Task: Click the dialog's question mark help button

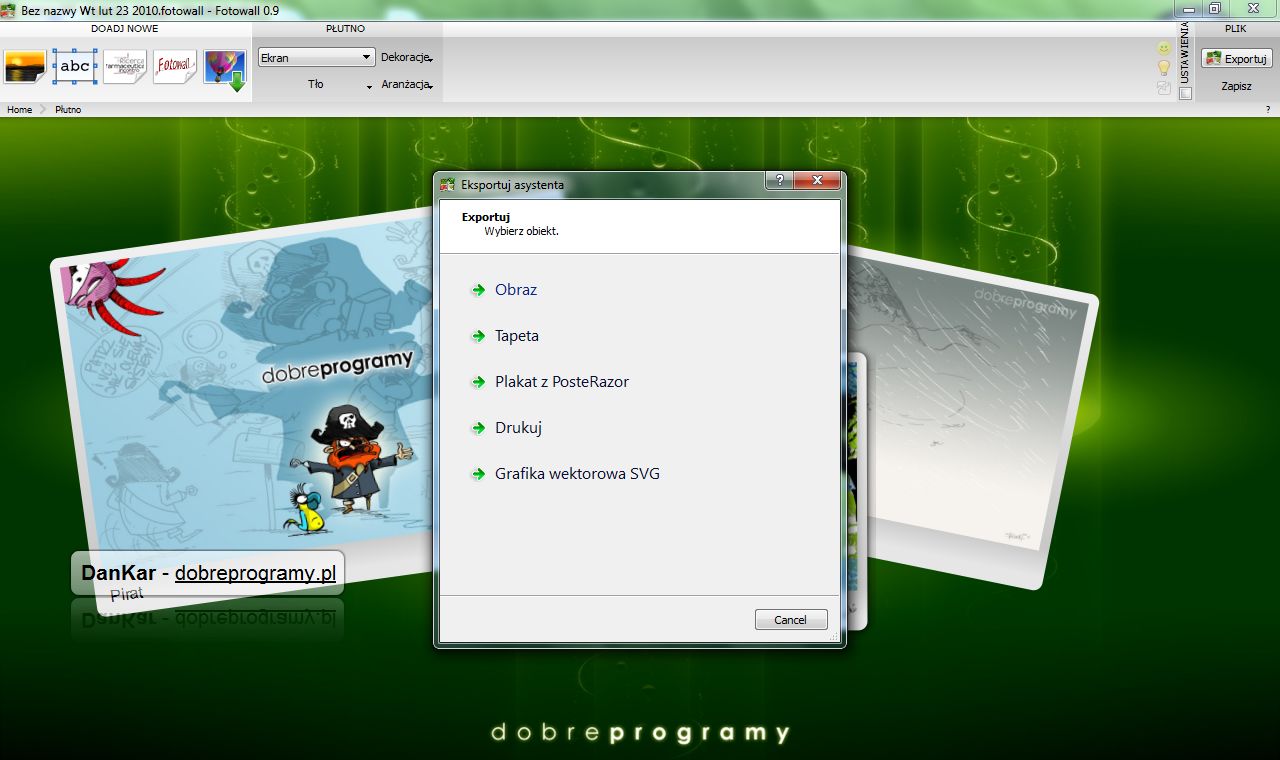Action: (x=779, y=180)
